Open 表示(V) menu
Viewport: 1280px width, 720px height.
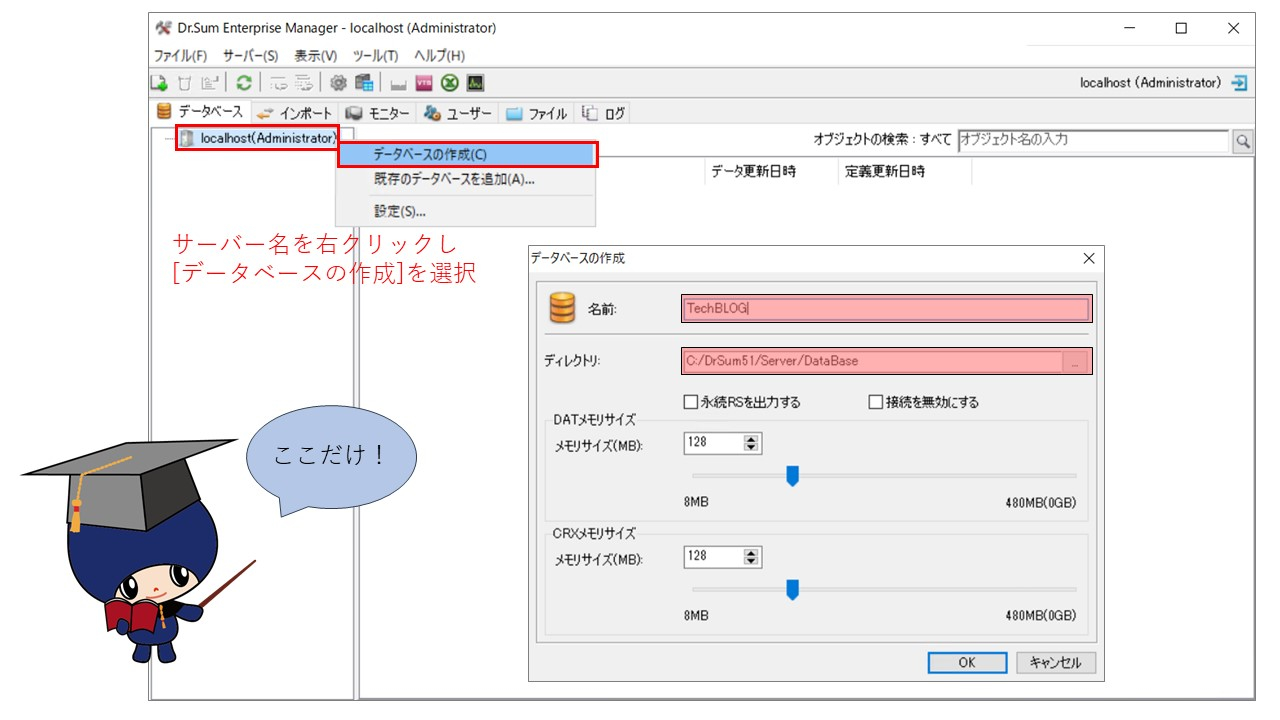315,56
